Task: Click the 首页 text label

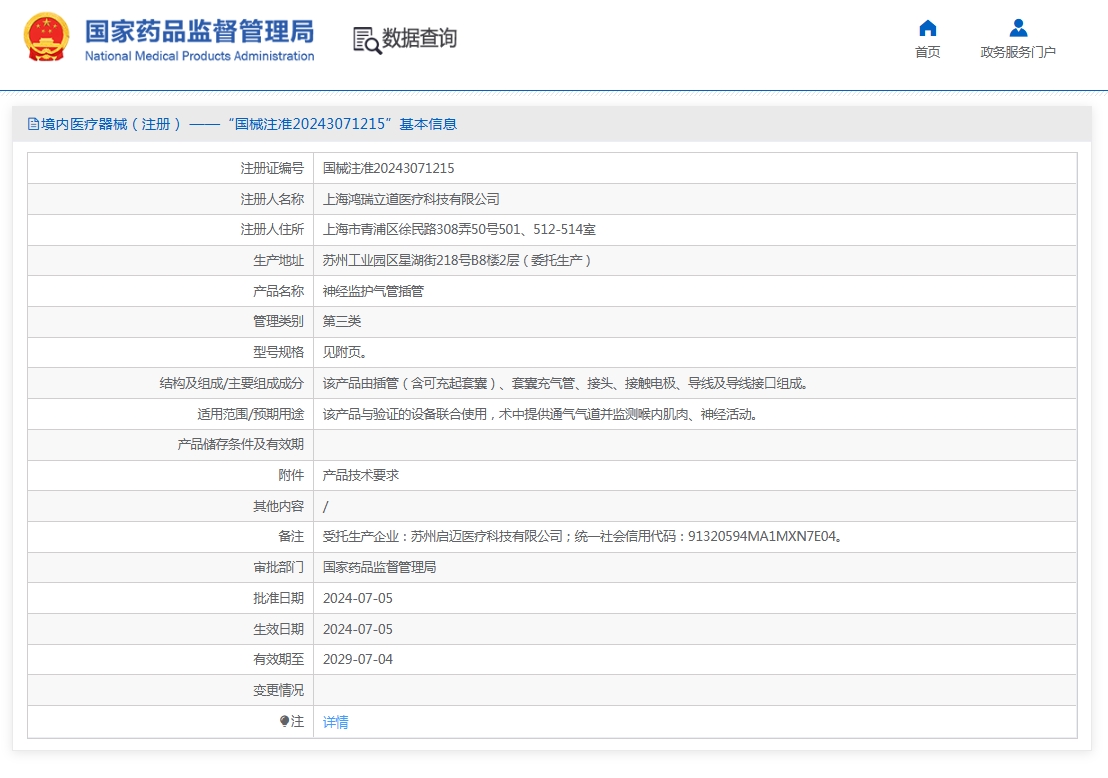Action: 927,52
